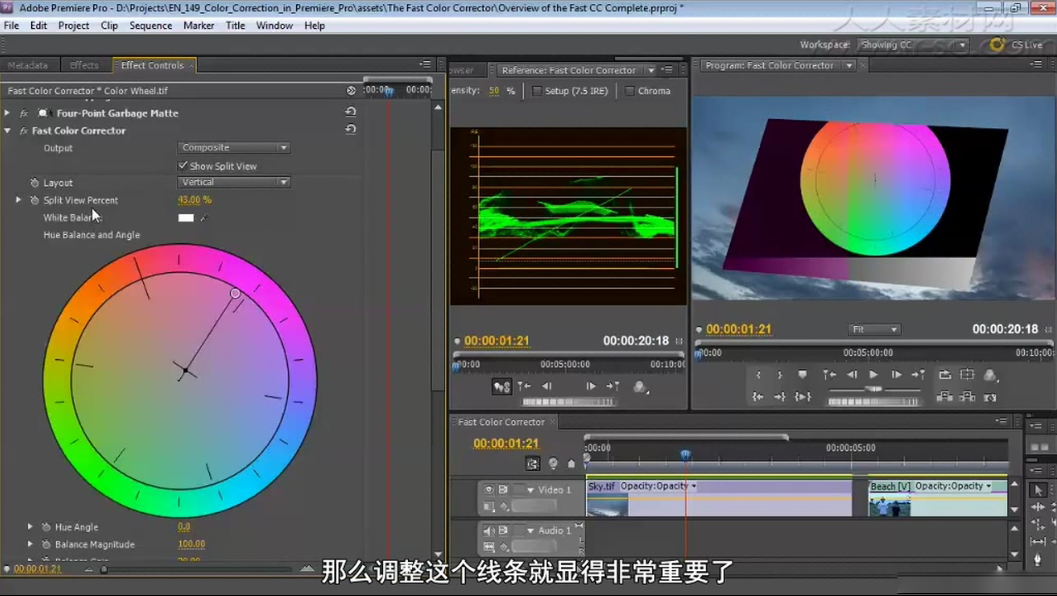Screen dimensions: 1057x596
Task: Open the Sequence menu
Action: pyautogui.click(x=150, y=26)
